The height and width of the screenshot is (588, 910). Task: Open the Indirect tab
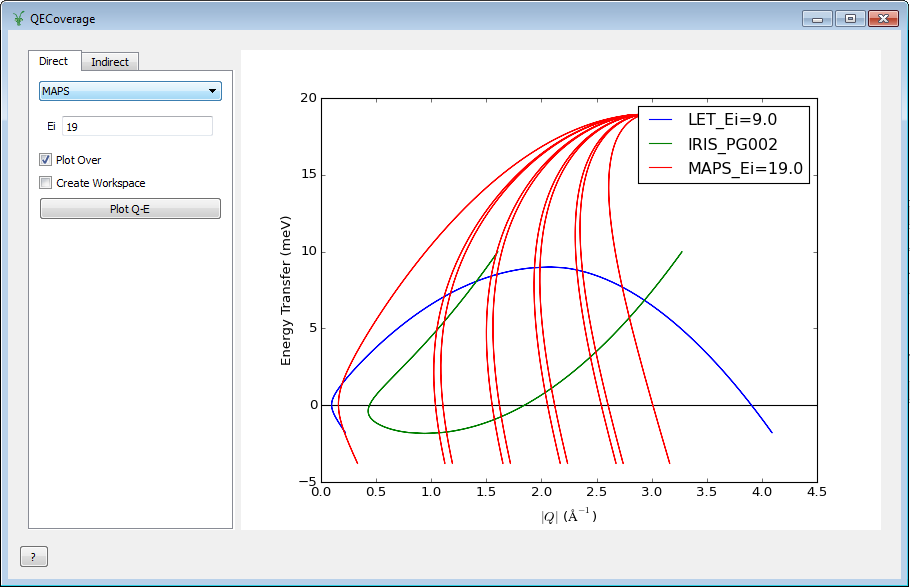[110, 62]
